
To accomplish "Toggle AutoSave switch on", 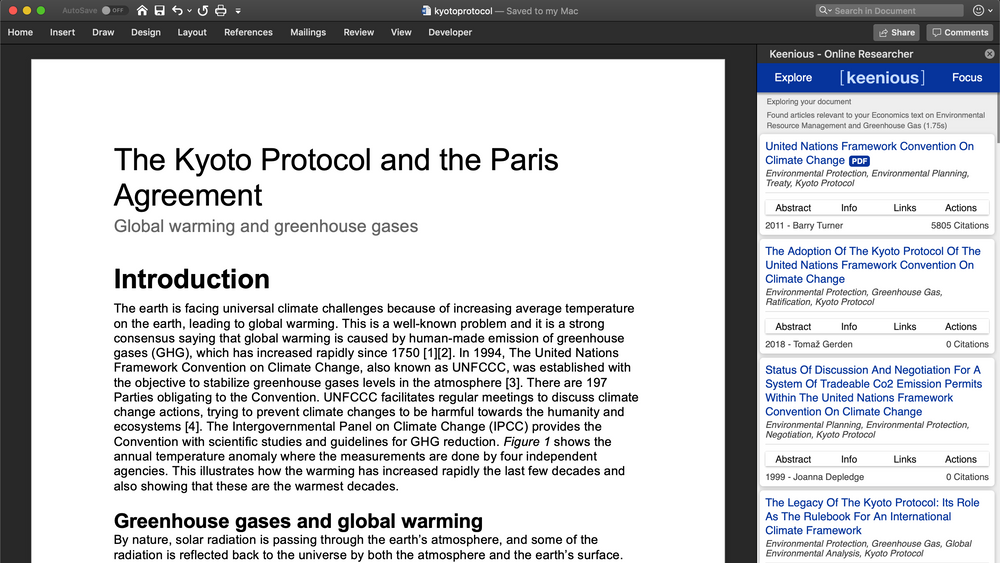I will [114, 10].
